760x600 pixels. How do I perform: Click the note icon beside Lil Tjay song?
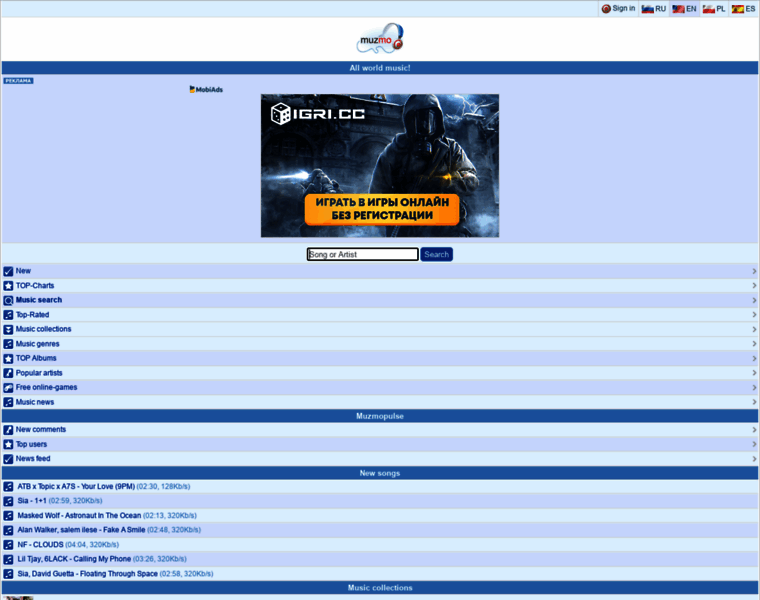[x=8, y=559]
